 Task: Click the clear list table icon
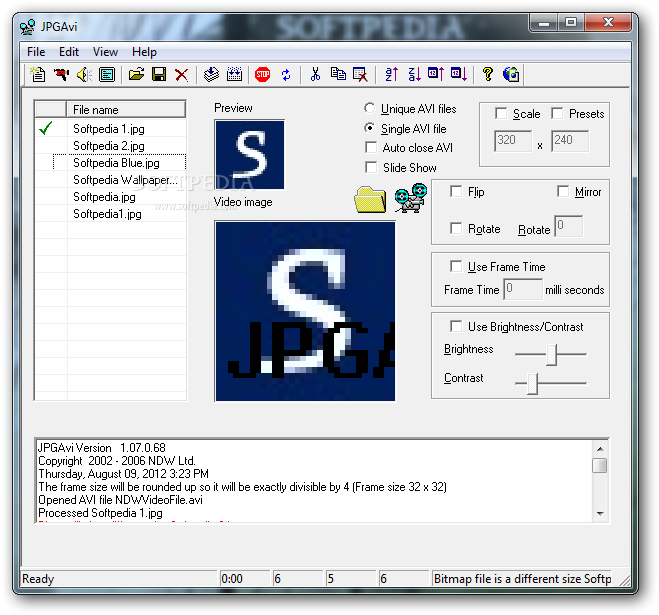pos(361,75)
